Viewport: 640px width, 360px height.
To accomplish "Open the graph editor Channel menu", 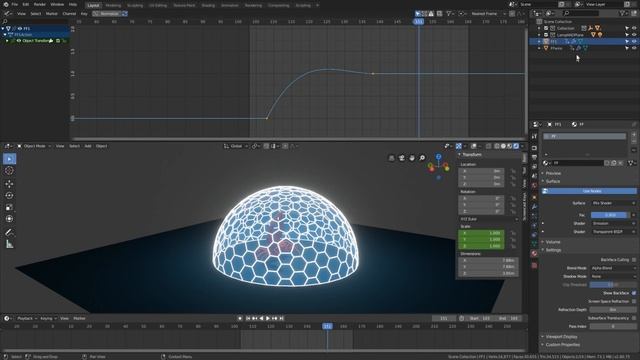I will (69, 13).
